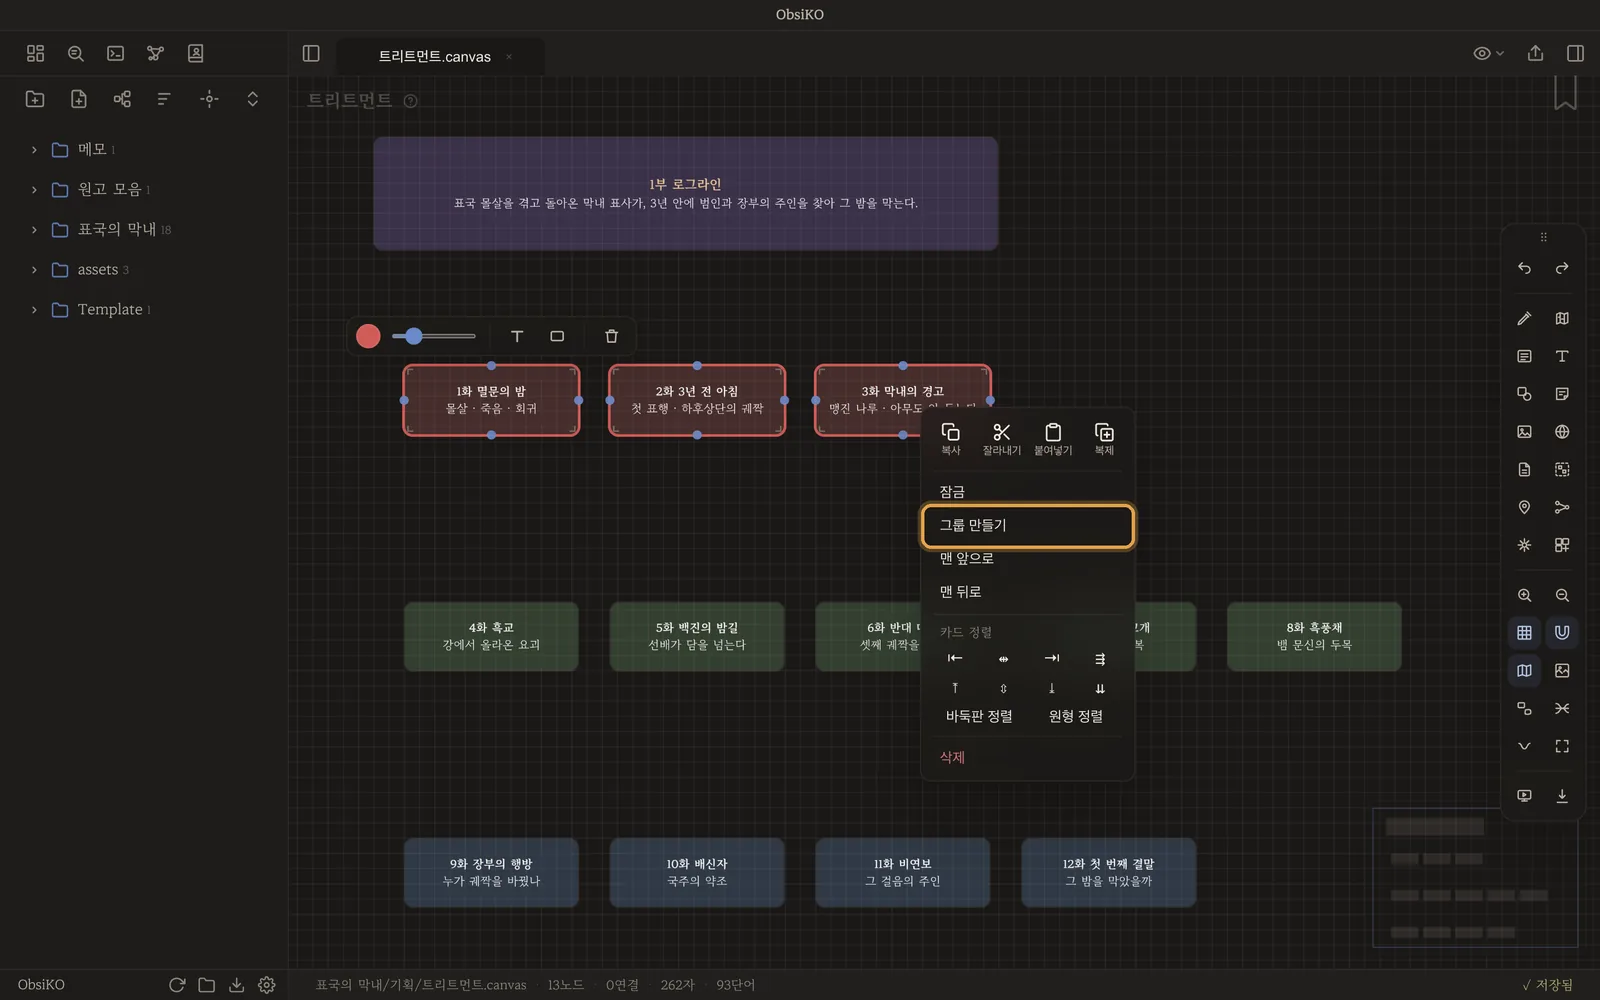1600x1000 pixels.
Task: Expand the Template folder
Action: coord(34,309)
